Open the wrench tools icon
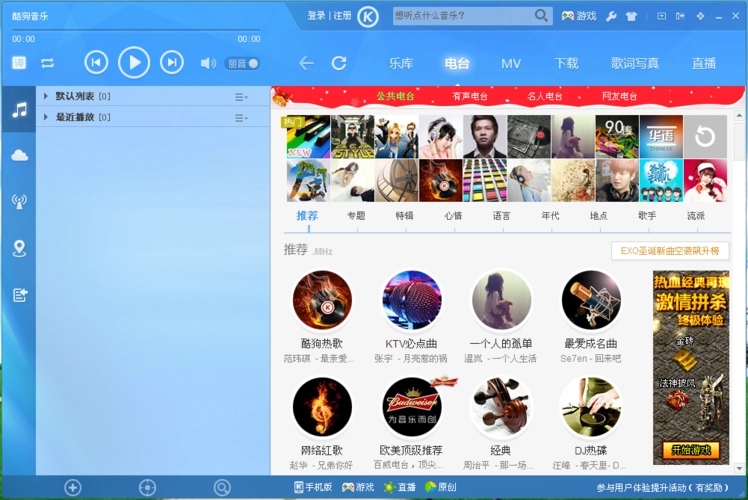 pos(611,17)
